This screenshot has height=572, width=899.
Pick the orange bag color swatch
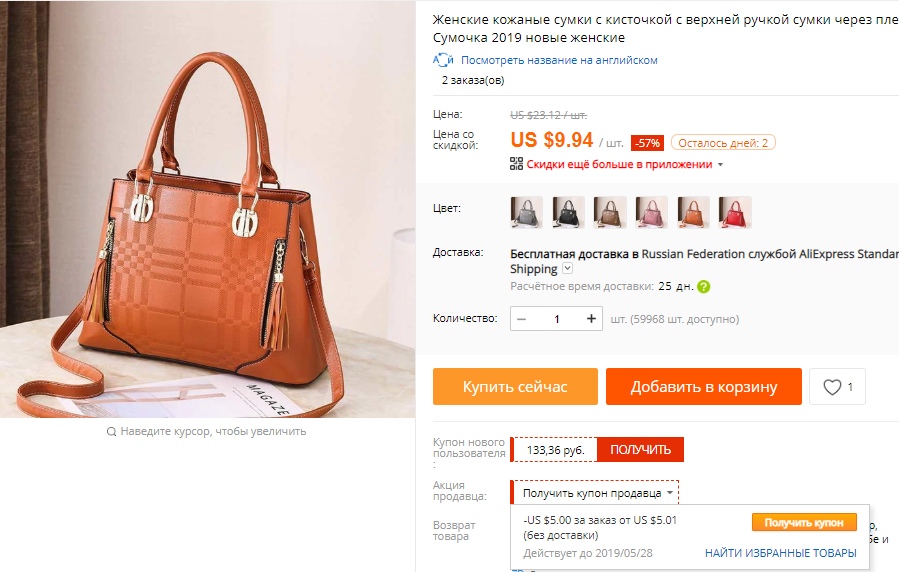point(693,212)
